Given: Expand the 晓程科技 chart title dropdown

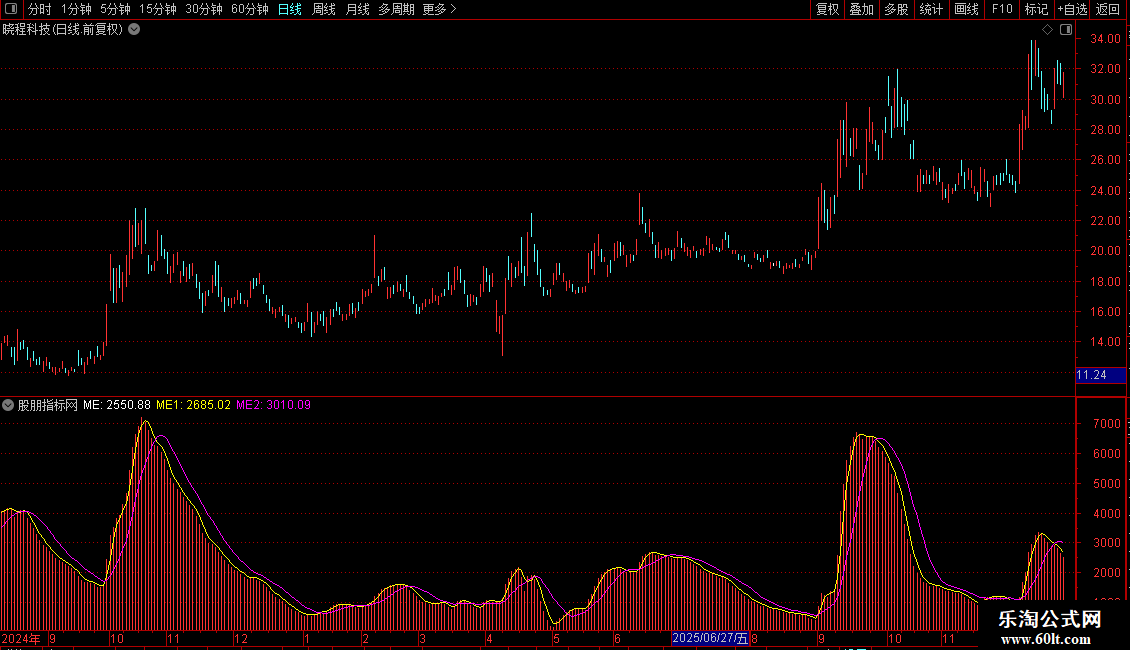Looking at the screenshot, I should coord(134,30).
